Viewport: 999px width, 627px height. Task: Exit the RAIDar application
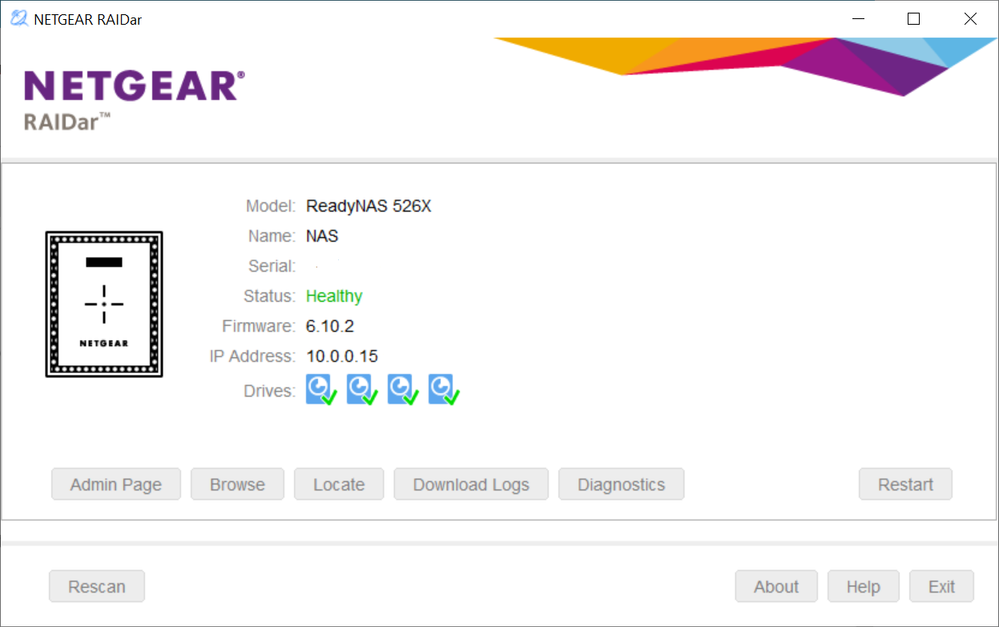click(x=941, y=587)
